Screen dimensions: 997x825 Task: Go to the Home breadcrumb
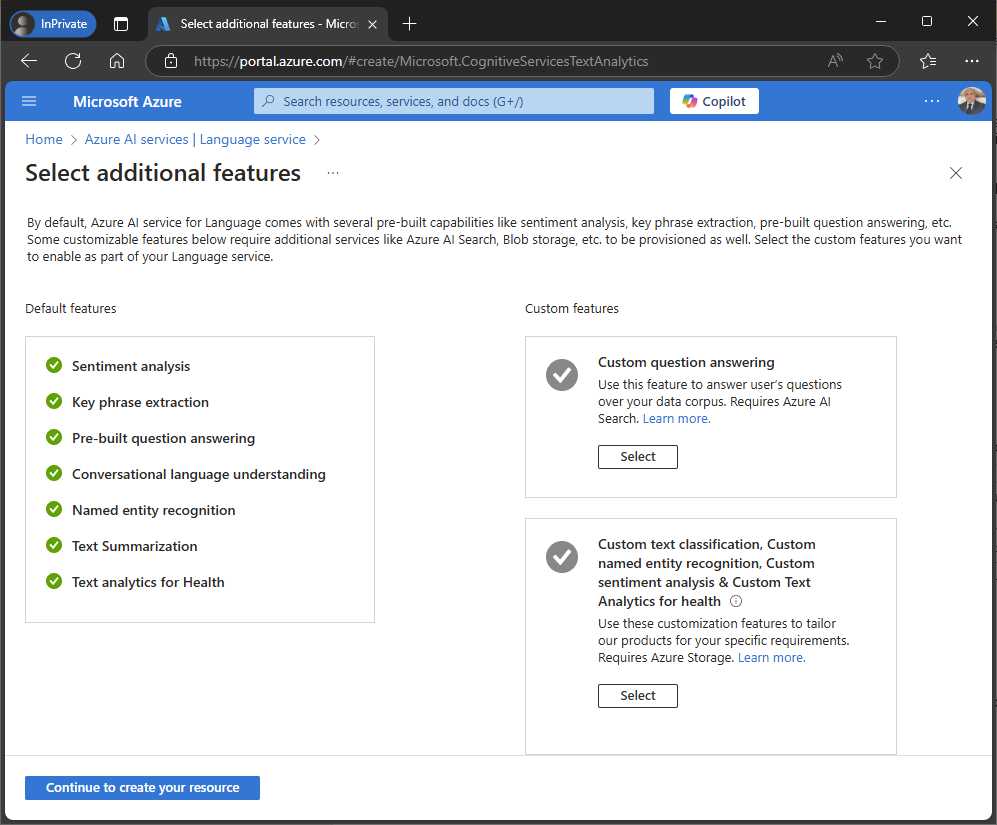click(44, 139)
